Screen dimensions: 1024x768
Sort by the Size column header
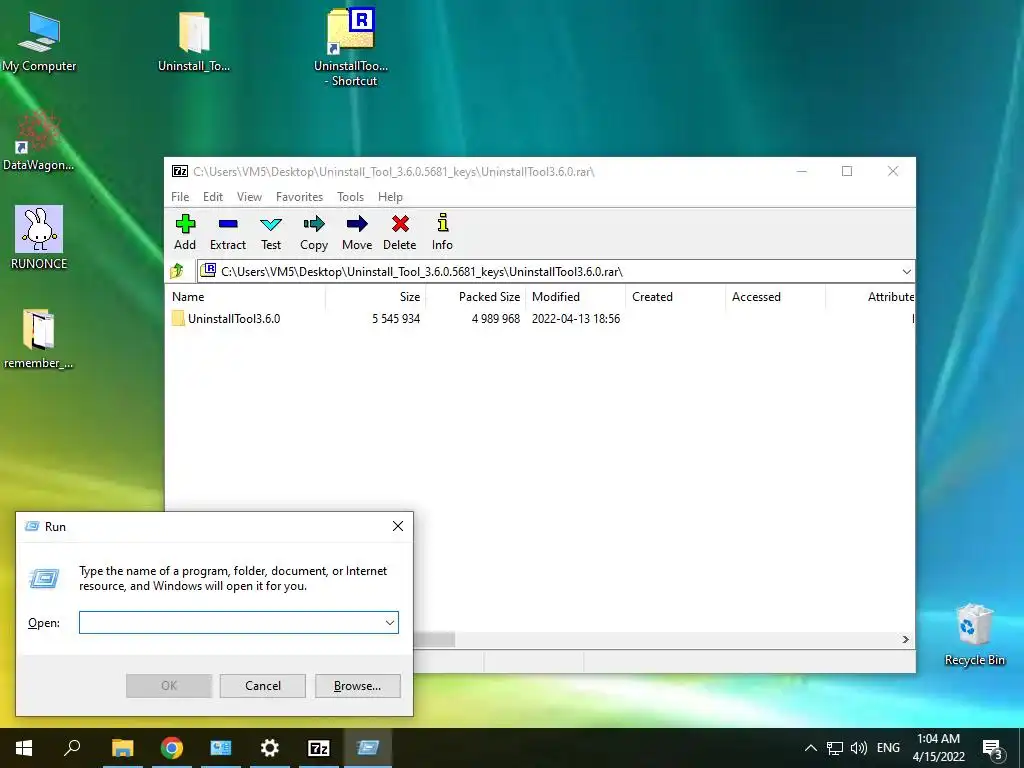(x=376, y=296)
